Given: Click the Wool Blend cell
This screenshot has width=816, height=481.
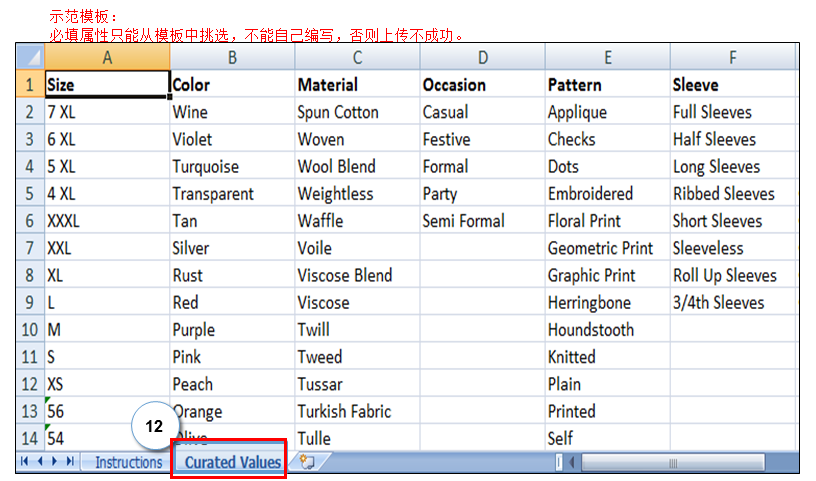Looking at the screenshot, I should pyautogui.click(x=358, y=166).
